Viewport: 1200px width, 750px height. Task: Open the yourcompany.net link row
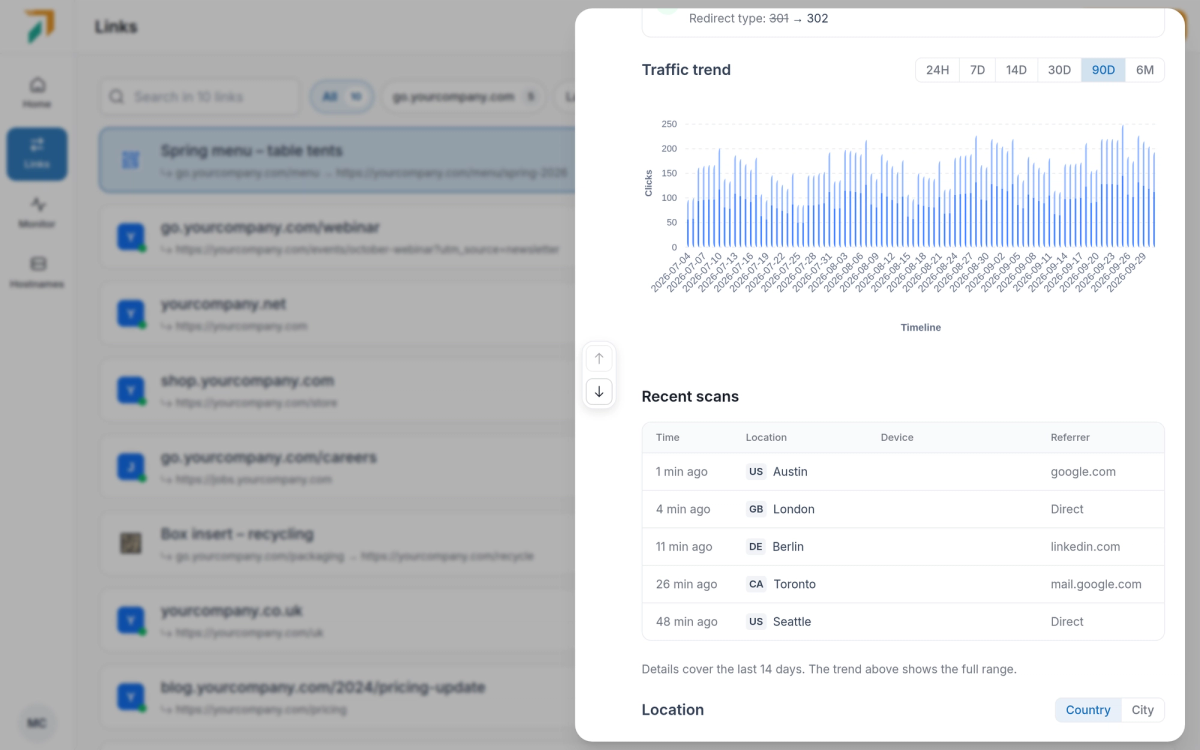337,314
